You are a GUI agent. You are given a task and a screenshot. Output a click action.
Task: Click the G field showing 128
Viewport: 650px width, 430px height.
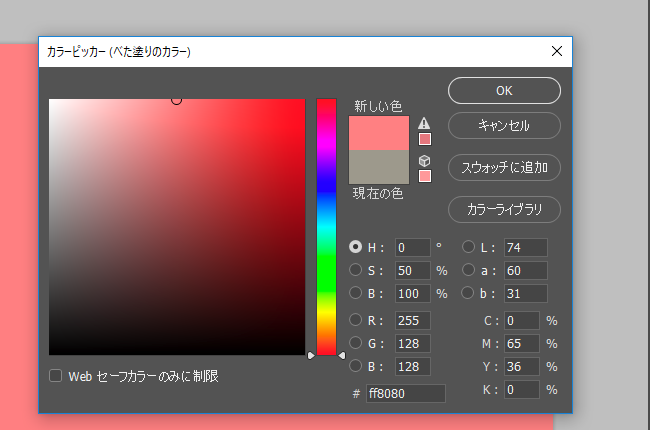click(x=412, y=344)
